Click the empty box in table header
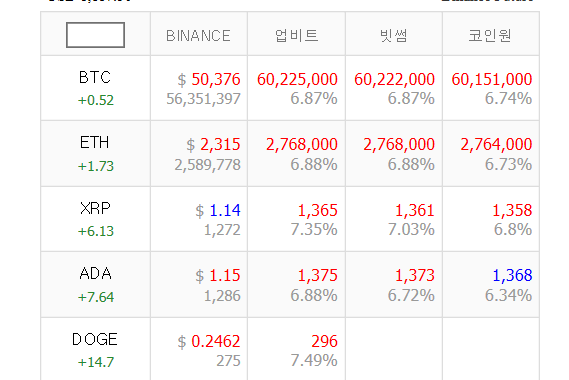569x380 pixels. 95,35
